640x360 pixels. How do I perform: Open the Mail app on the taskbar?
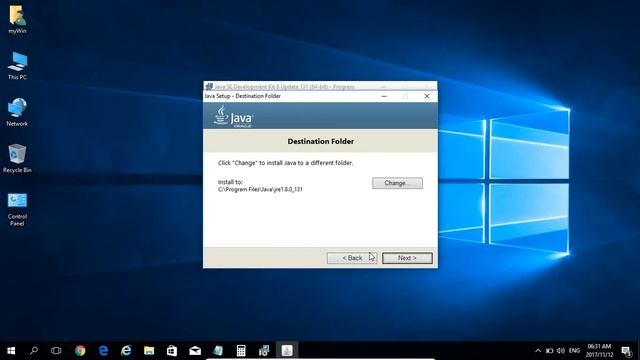click(195, 351)
